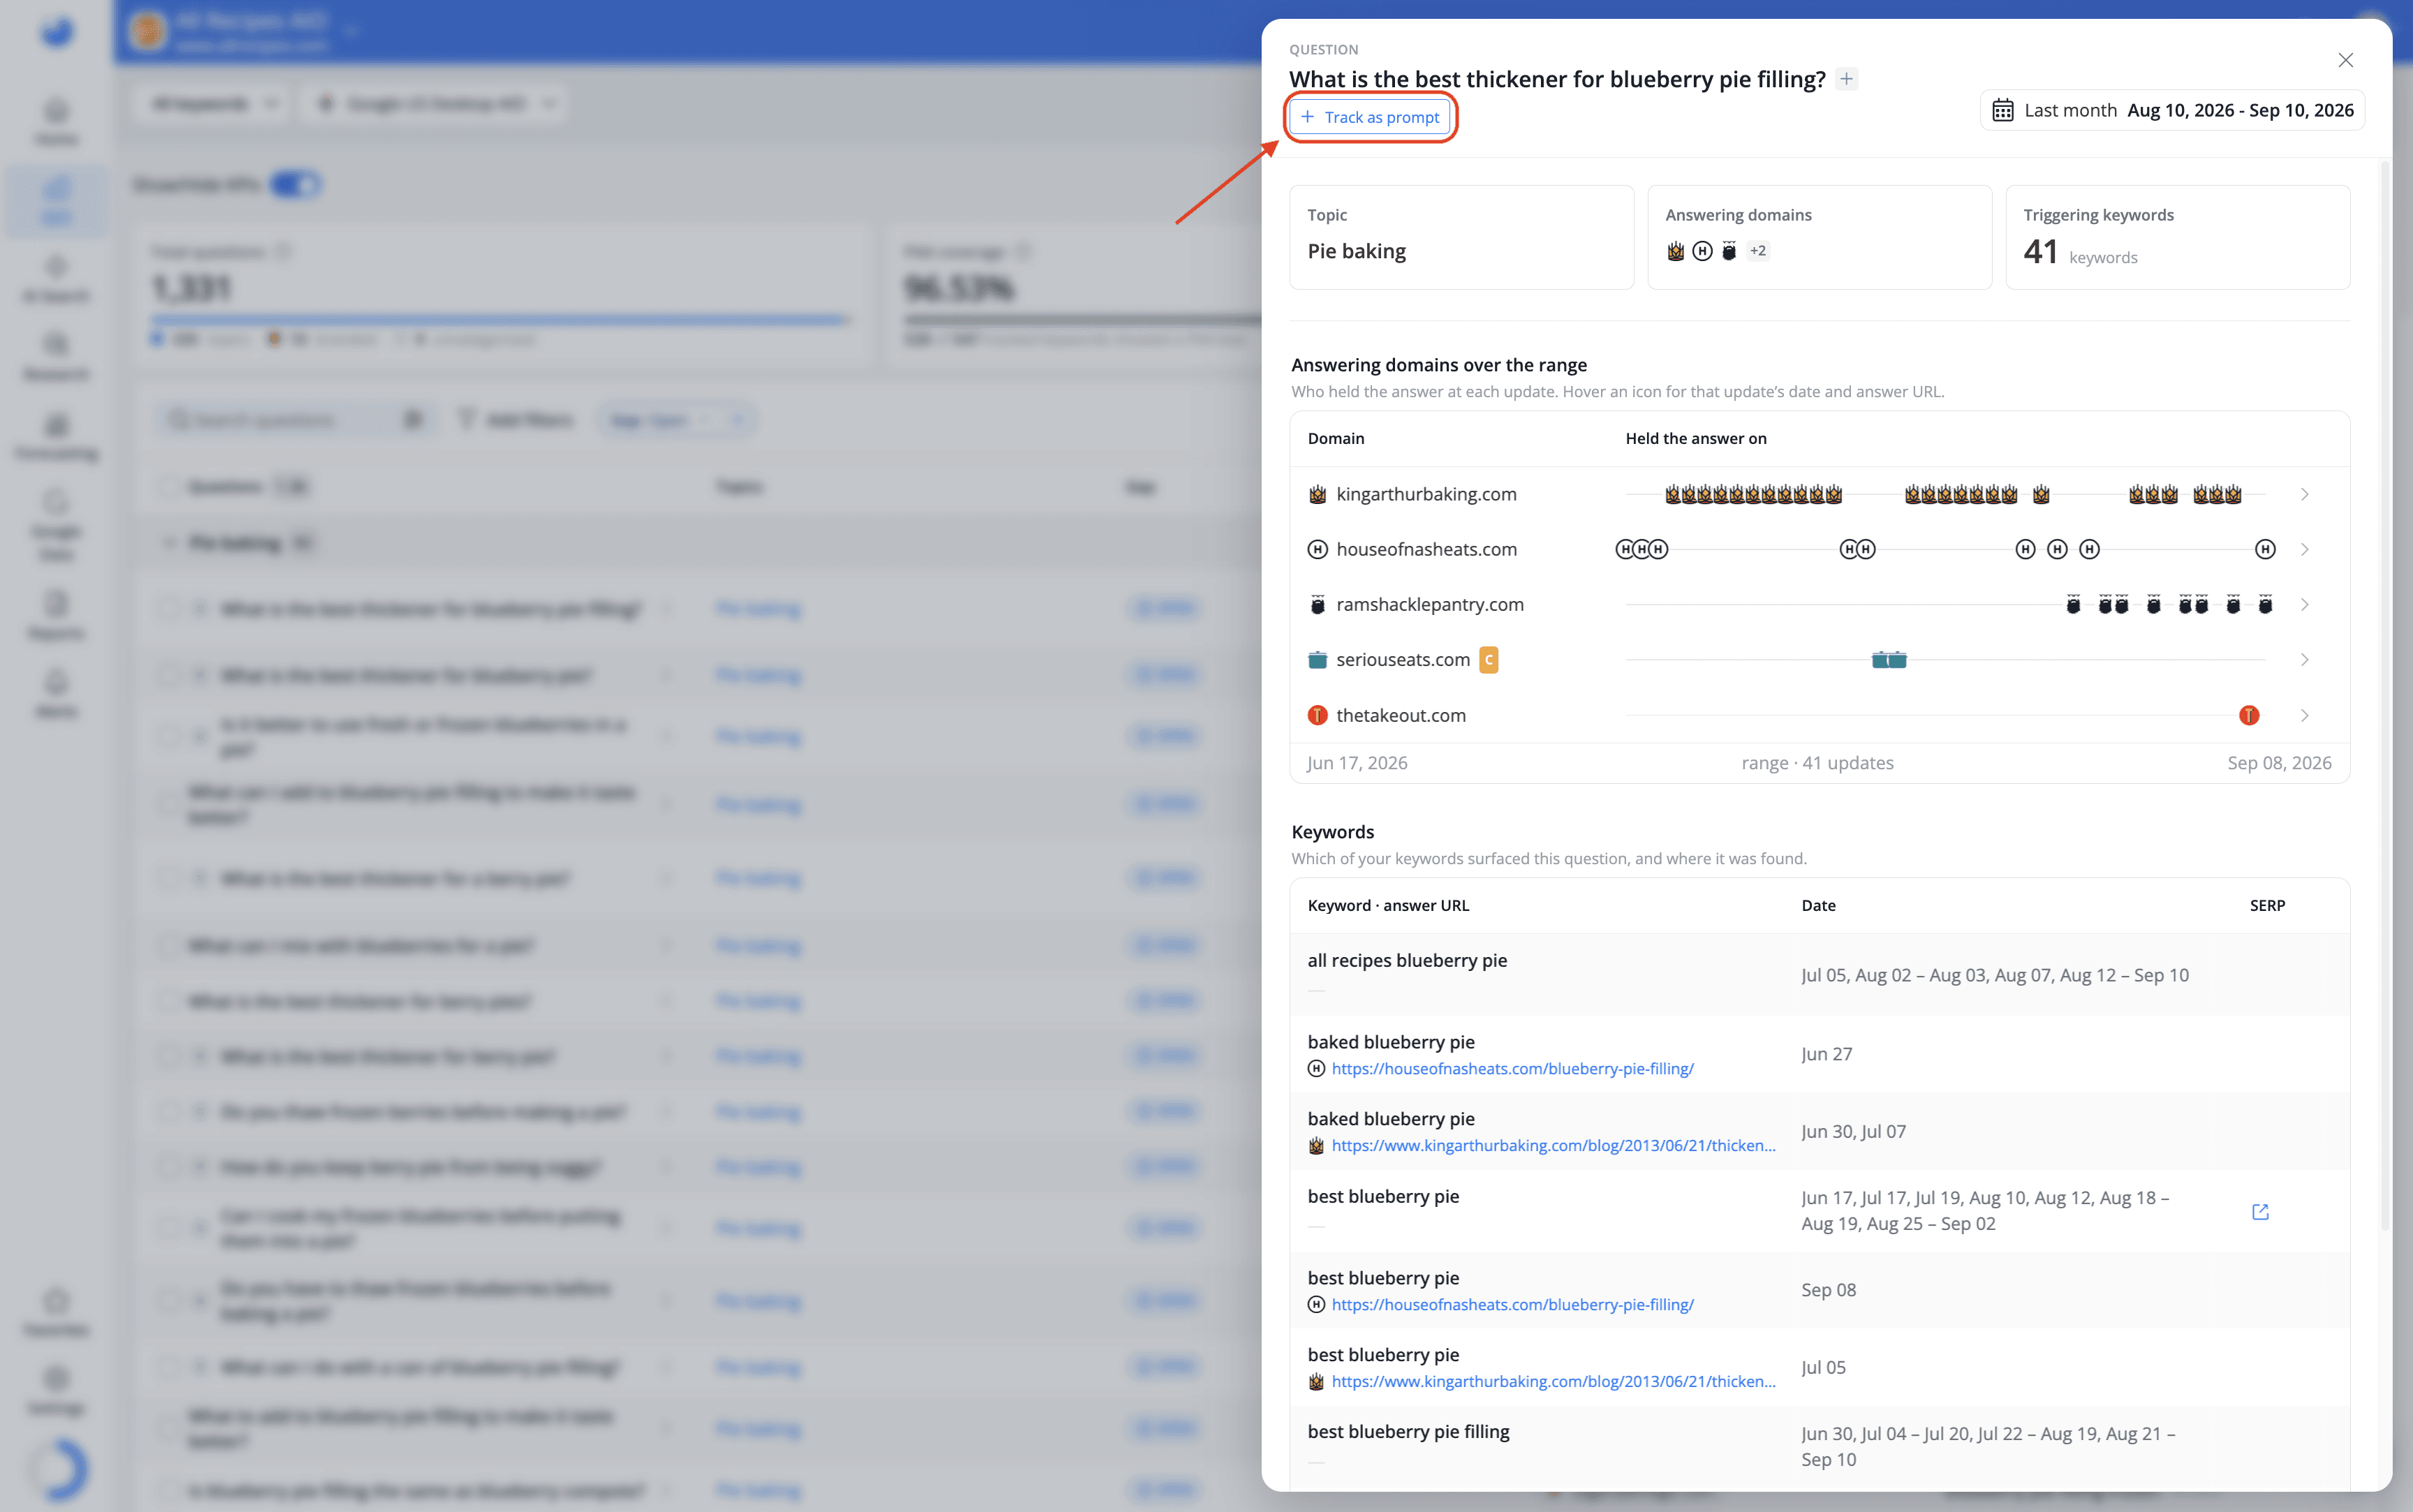Click the seriouseats.com favicon in Domain column
2413x1512 pixels.
1318,659
